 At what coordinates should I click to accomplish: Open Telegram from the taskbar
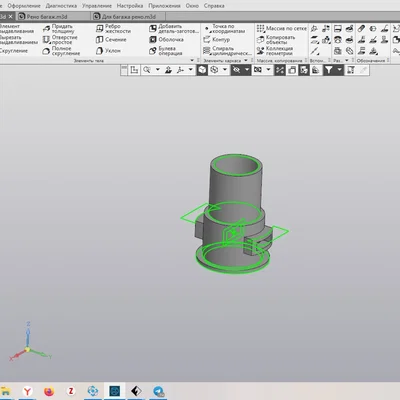click(x=159, y=391)
